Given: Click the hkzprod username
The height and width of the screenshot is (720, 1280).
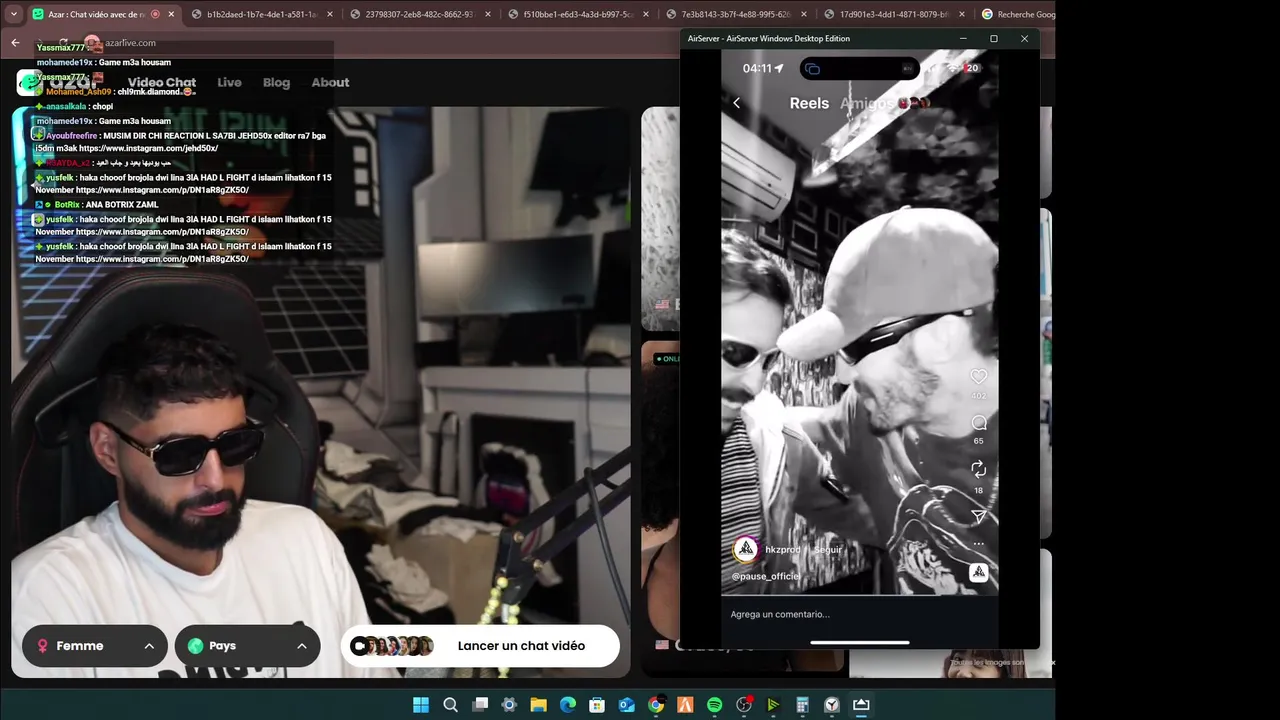Looking at the screenshot, I should click(x=783, y=550).
